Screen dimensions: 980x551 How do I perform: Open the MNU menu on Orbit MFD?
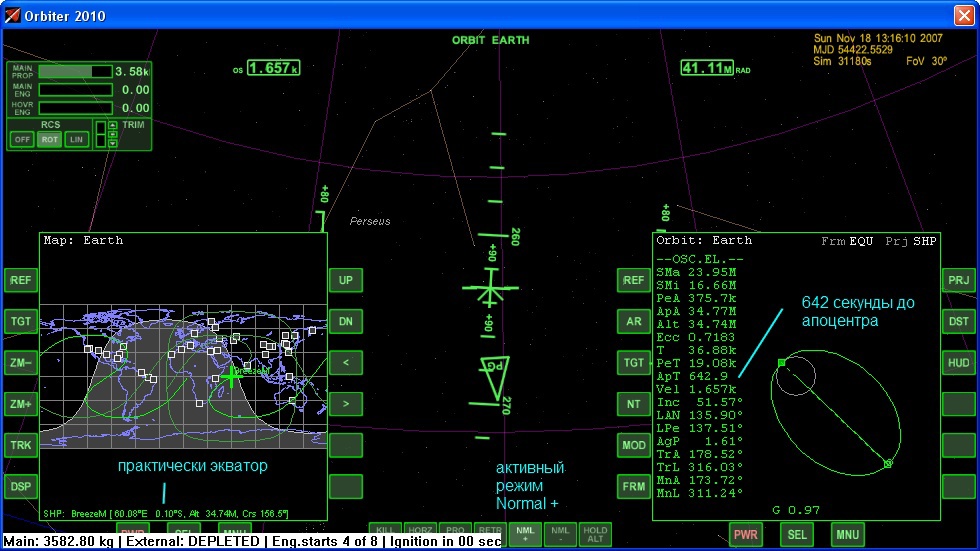click(848, 535)
